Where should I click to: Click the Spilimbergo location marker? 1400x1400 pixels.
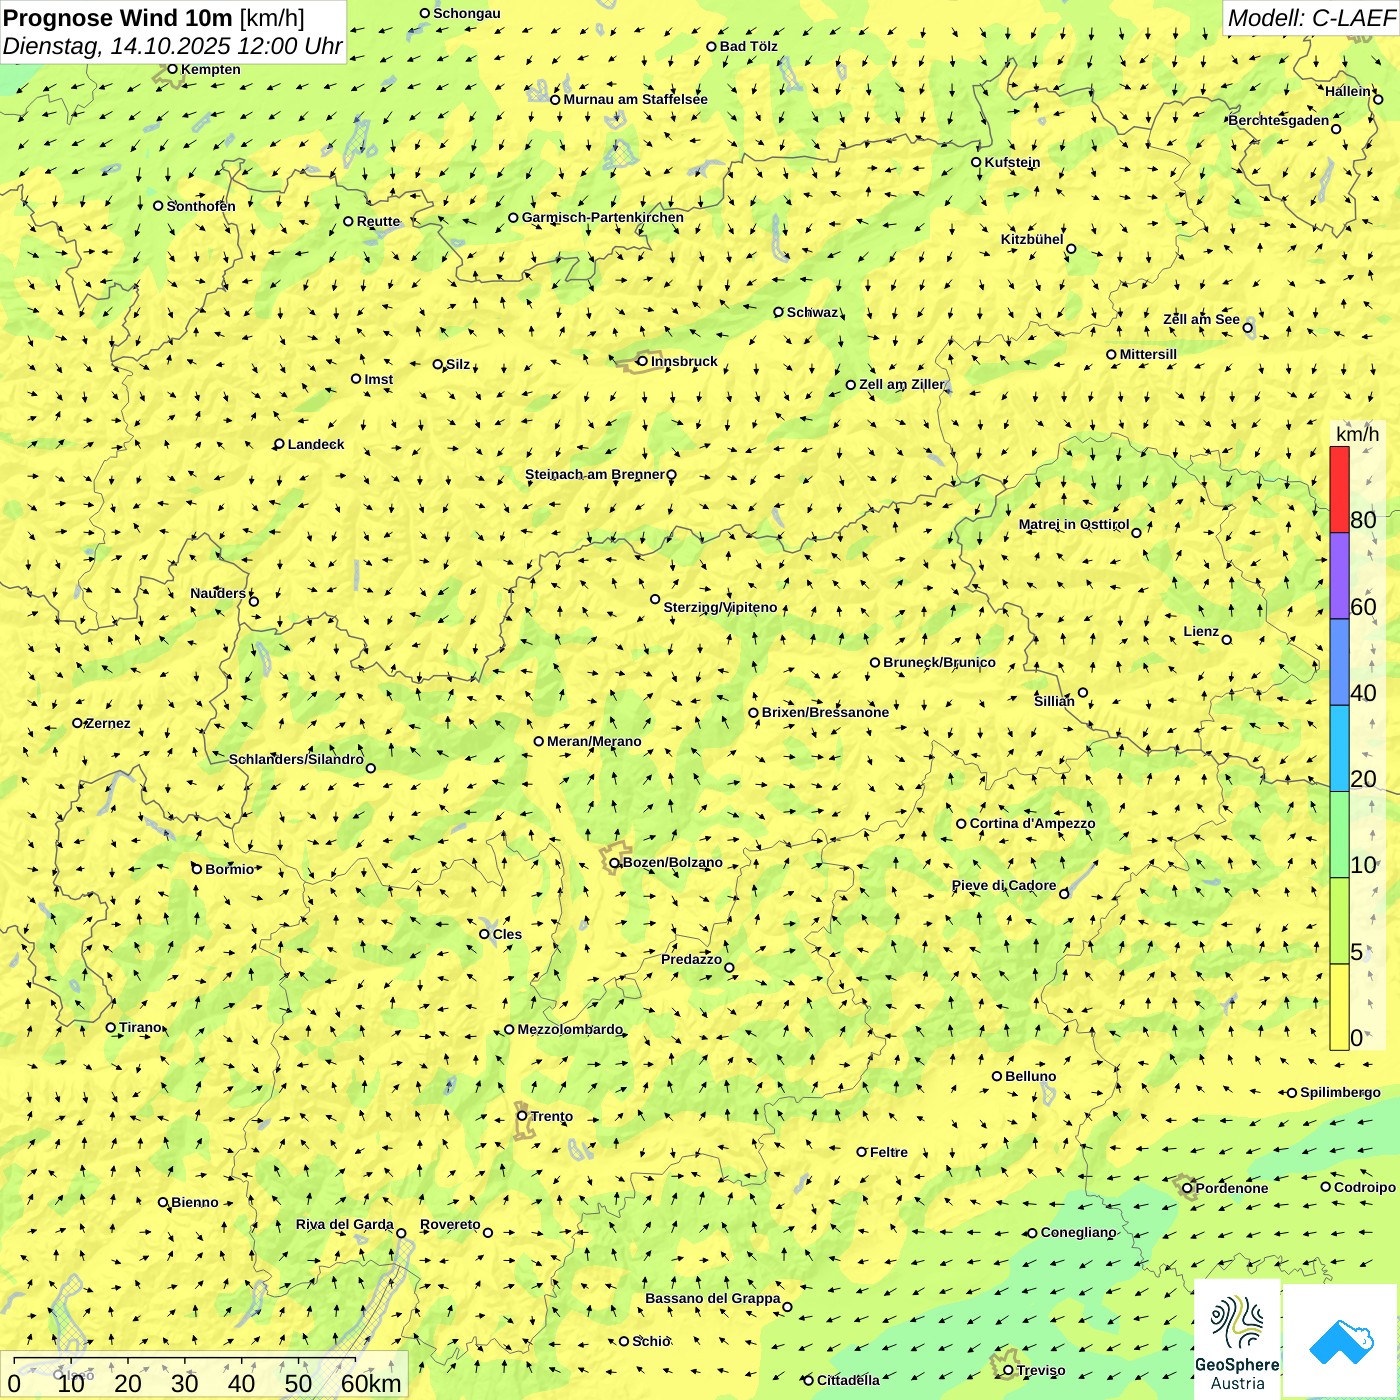[1291, 1093]
